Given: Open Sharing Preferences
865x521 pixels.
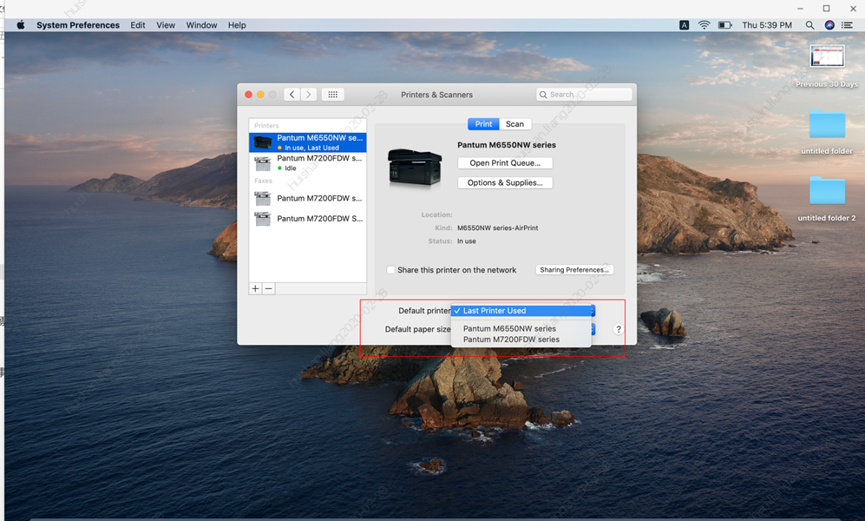Looking at the screenshot, I should [x=574, y=270].
